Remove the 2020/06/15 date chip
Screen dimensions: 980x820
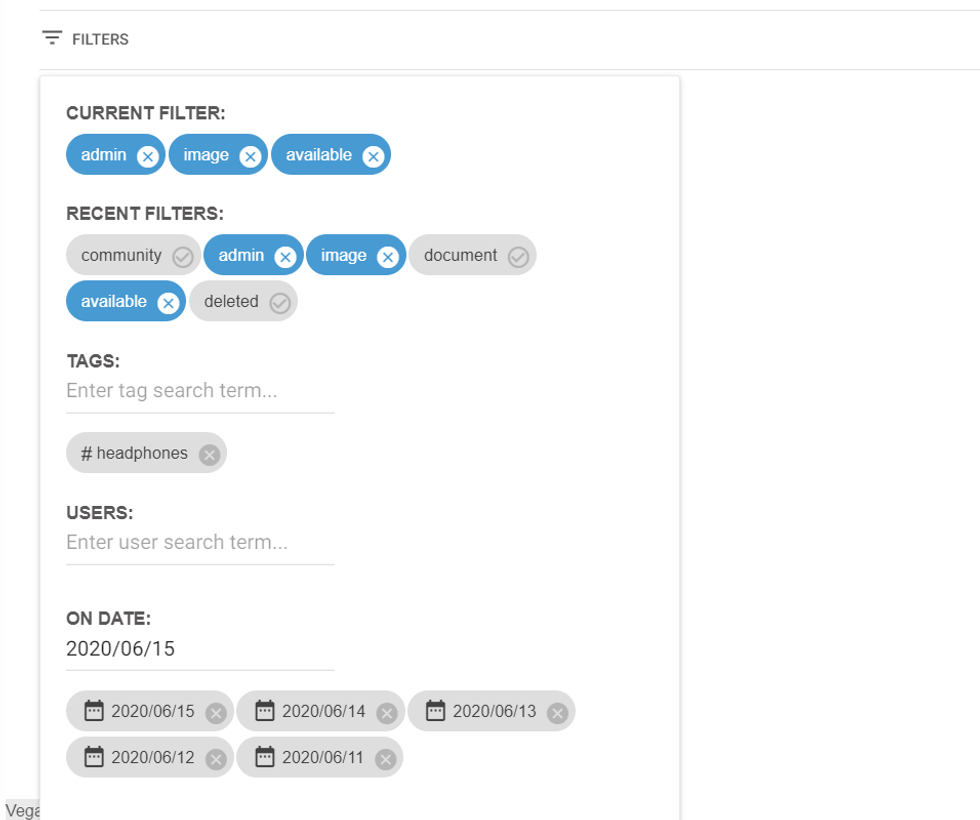tap(215, 713)
